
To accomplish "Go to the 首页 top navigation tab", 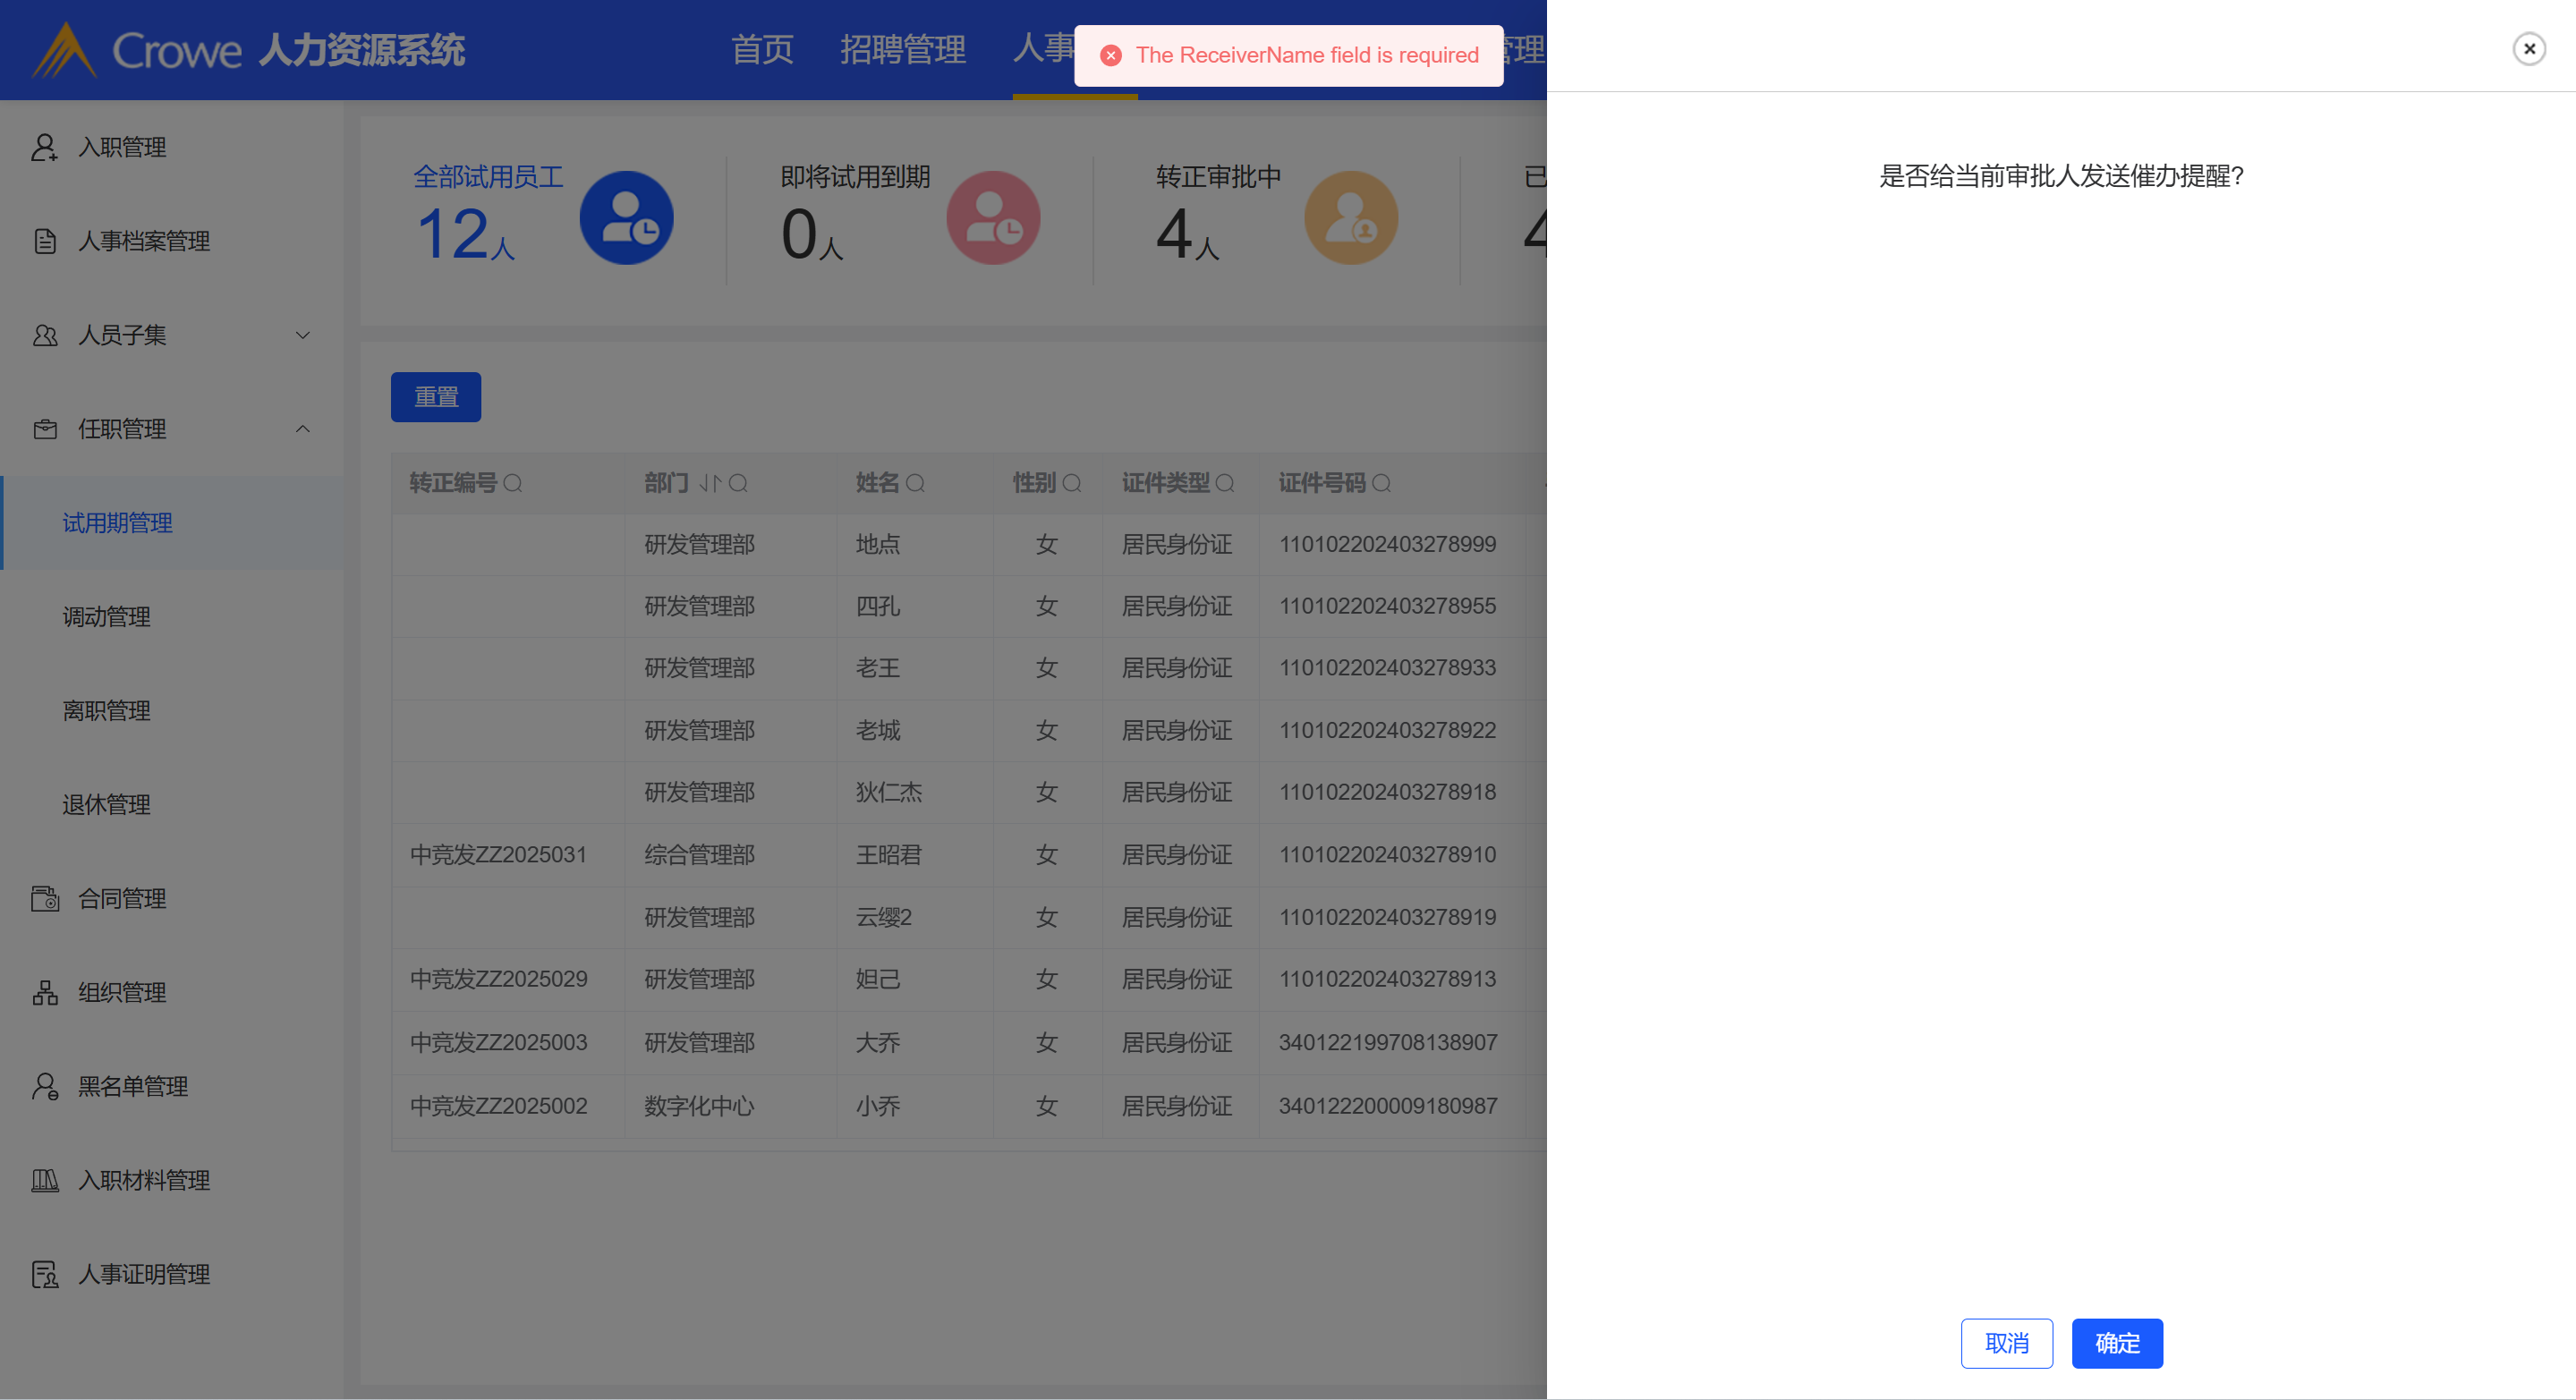I will (762, 49).
